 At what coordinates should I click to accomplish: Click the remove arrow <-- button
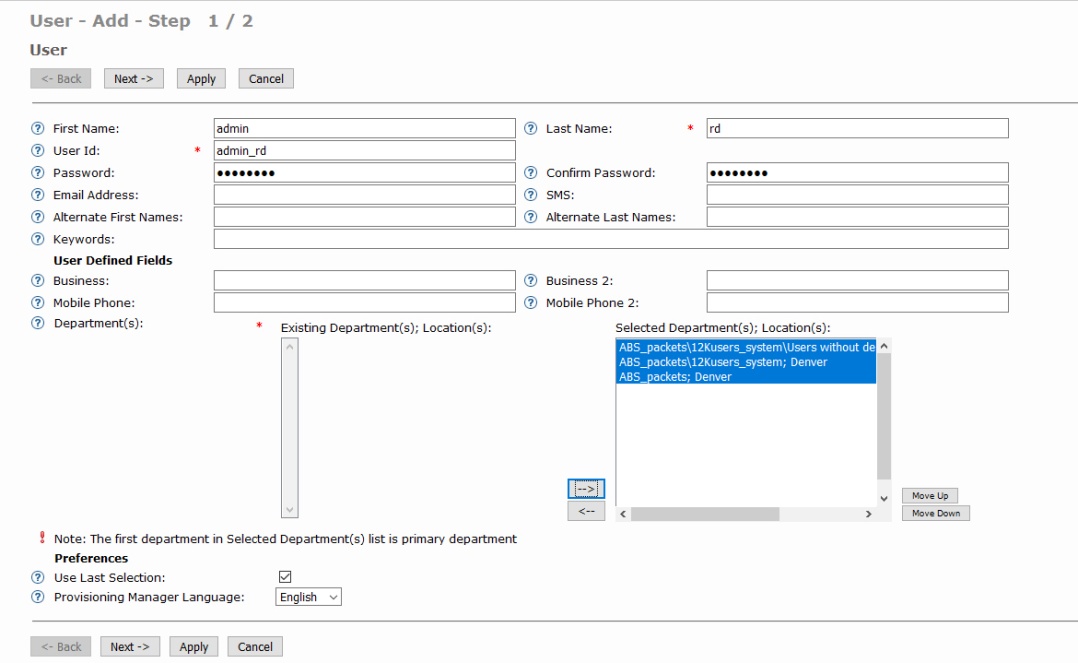point(586,511)
